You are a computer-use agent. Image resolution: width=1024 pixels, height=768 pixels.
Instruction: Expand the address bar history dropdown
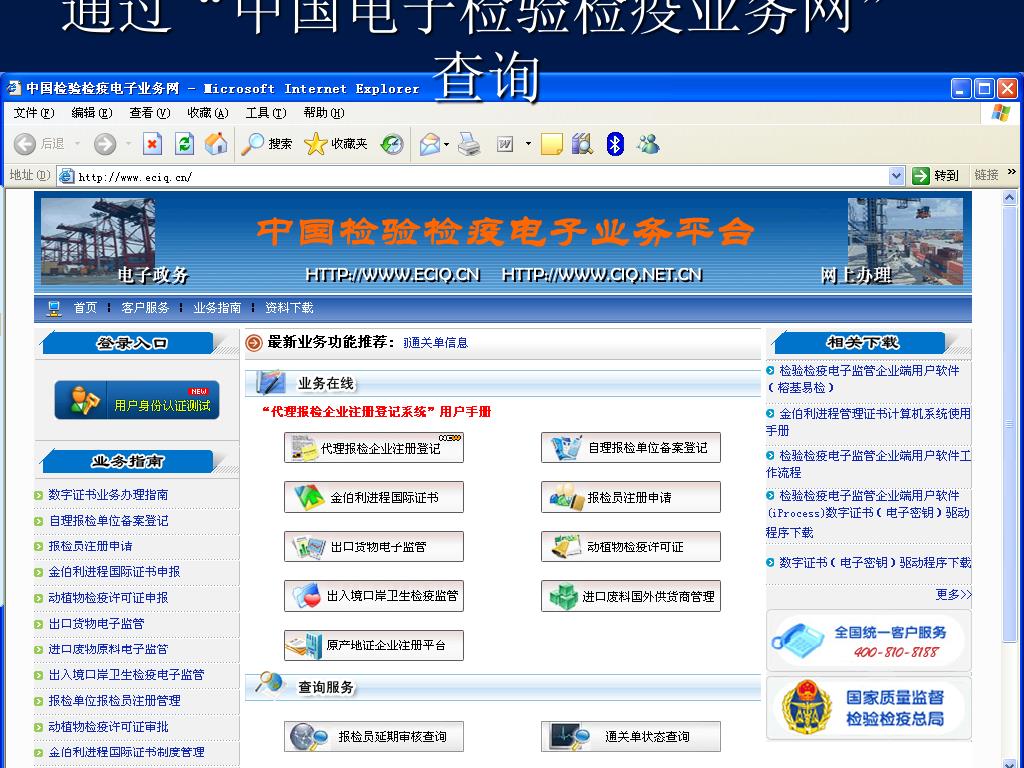click(896, 176)
